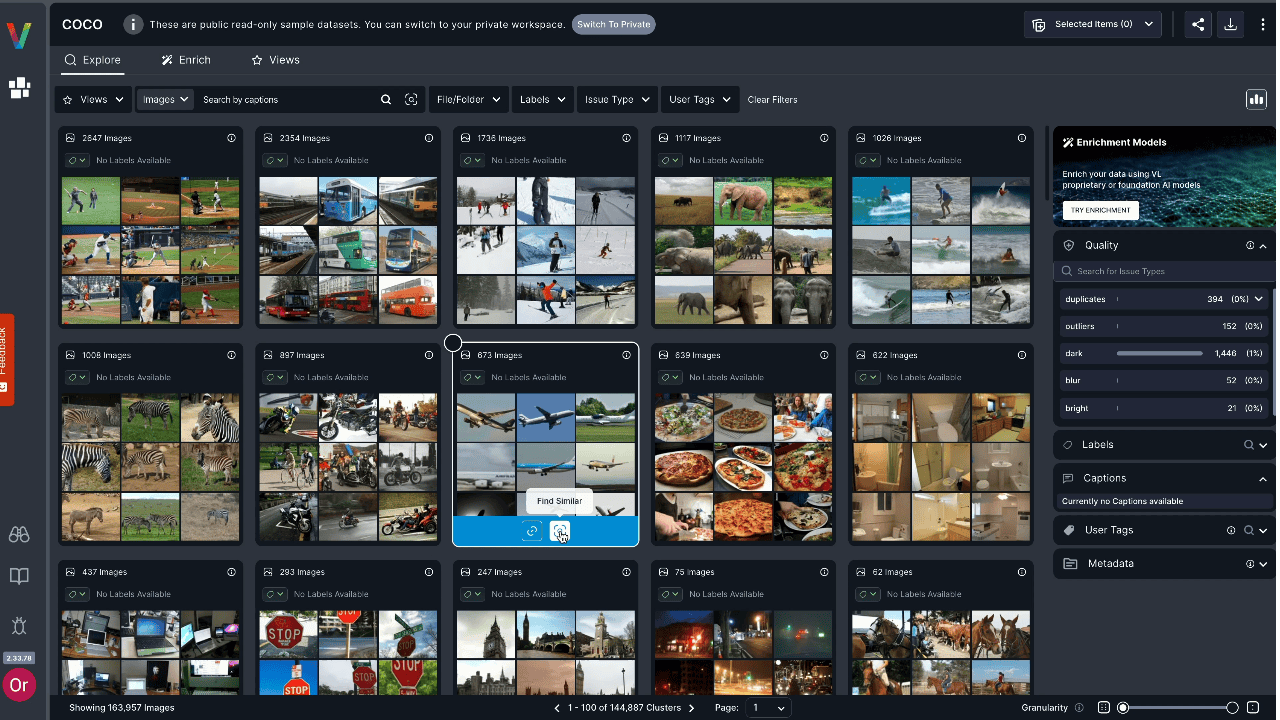Image resolution: width=1280 pixels, height=720 pixels.
Task: Click Clear Filters
Action: click(x=773, y=100)
